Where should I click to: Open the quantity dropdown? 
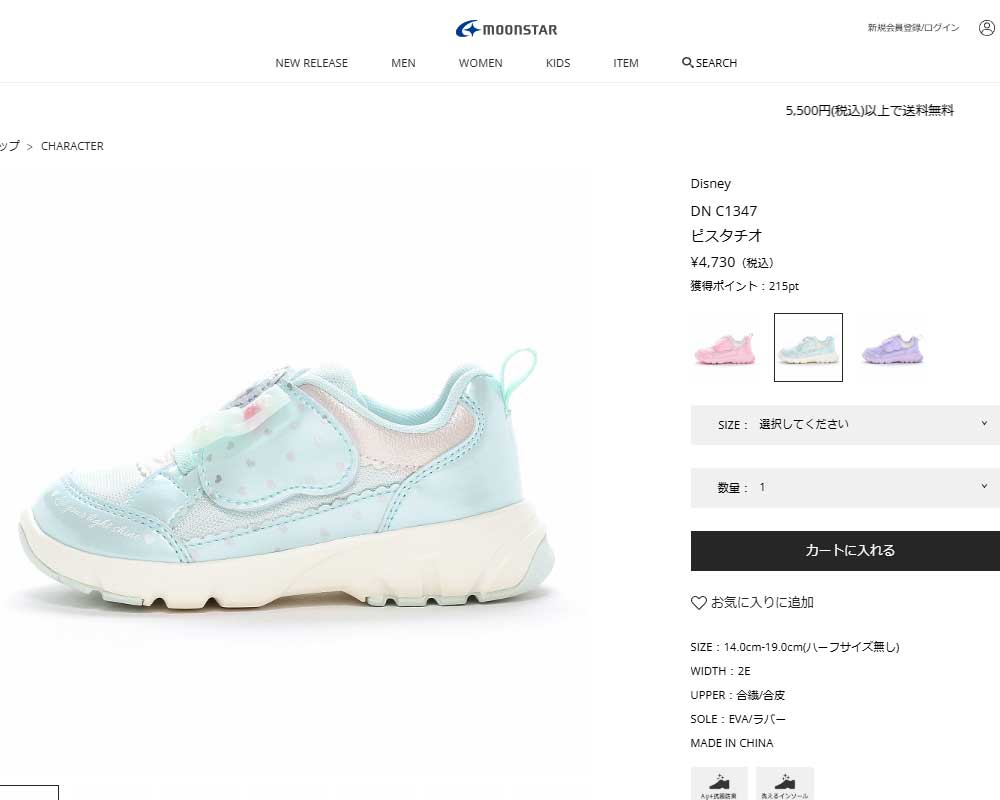845,487
